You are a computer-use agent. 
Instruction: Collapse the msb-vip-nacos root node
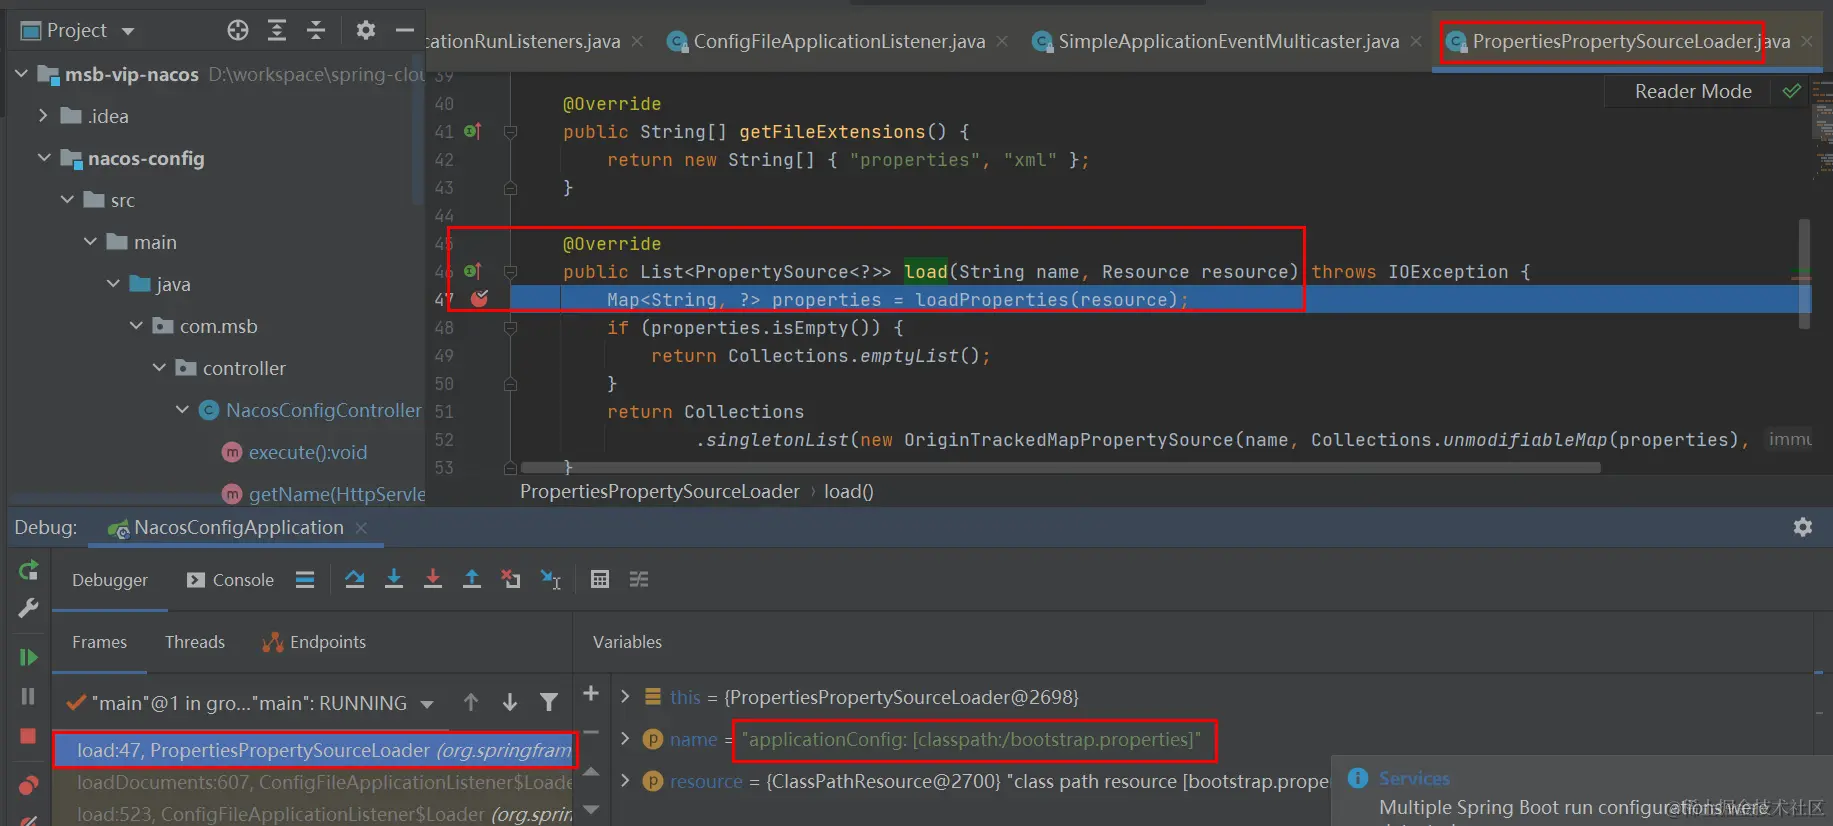(21, 74)
